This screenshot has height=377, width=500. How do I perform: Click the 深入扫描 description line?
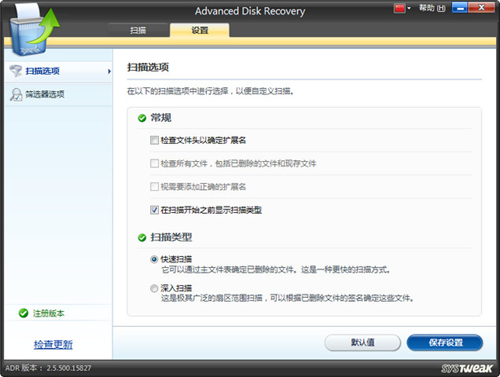287,298
